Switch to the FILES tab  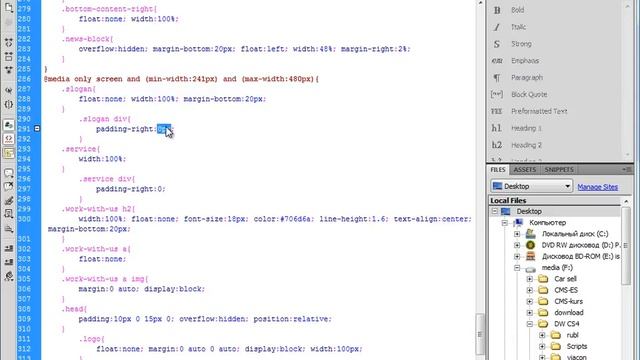coord(498,169)
